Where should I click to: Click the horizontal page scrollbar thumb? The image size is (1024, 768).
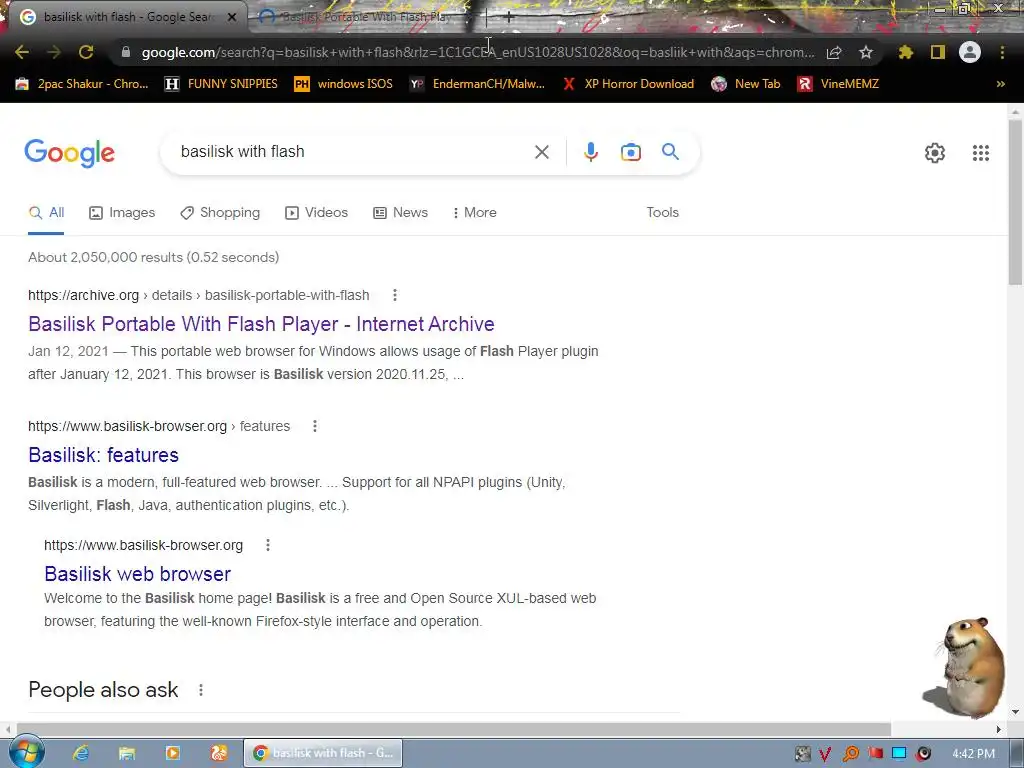tap(453, 729)
